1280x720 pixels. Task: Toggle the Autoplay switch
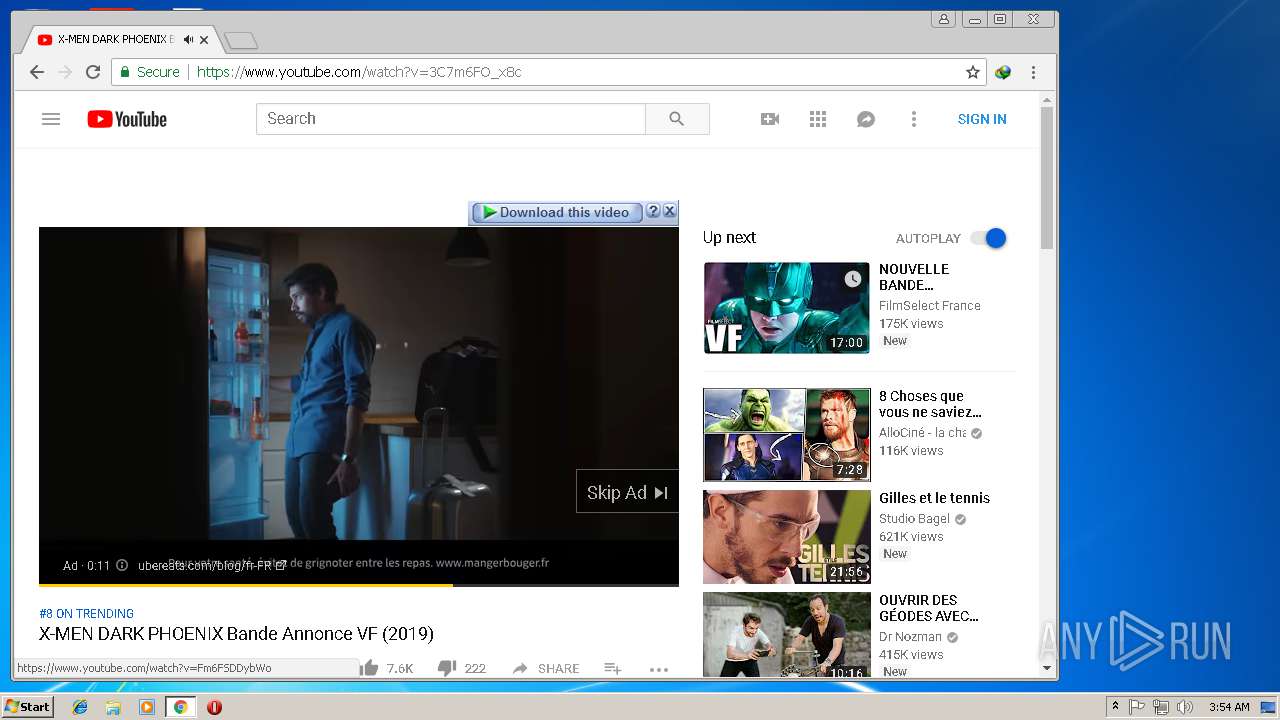988,238
